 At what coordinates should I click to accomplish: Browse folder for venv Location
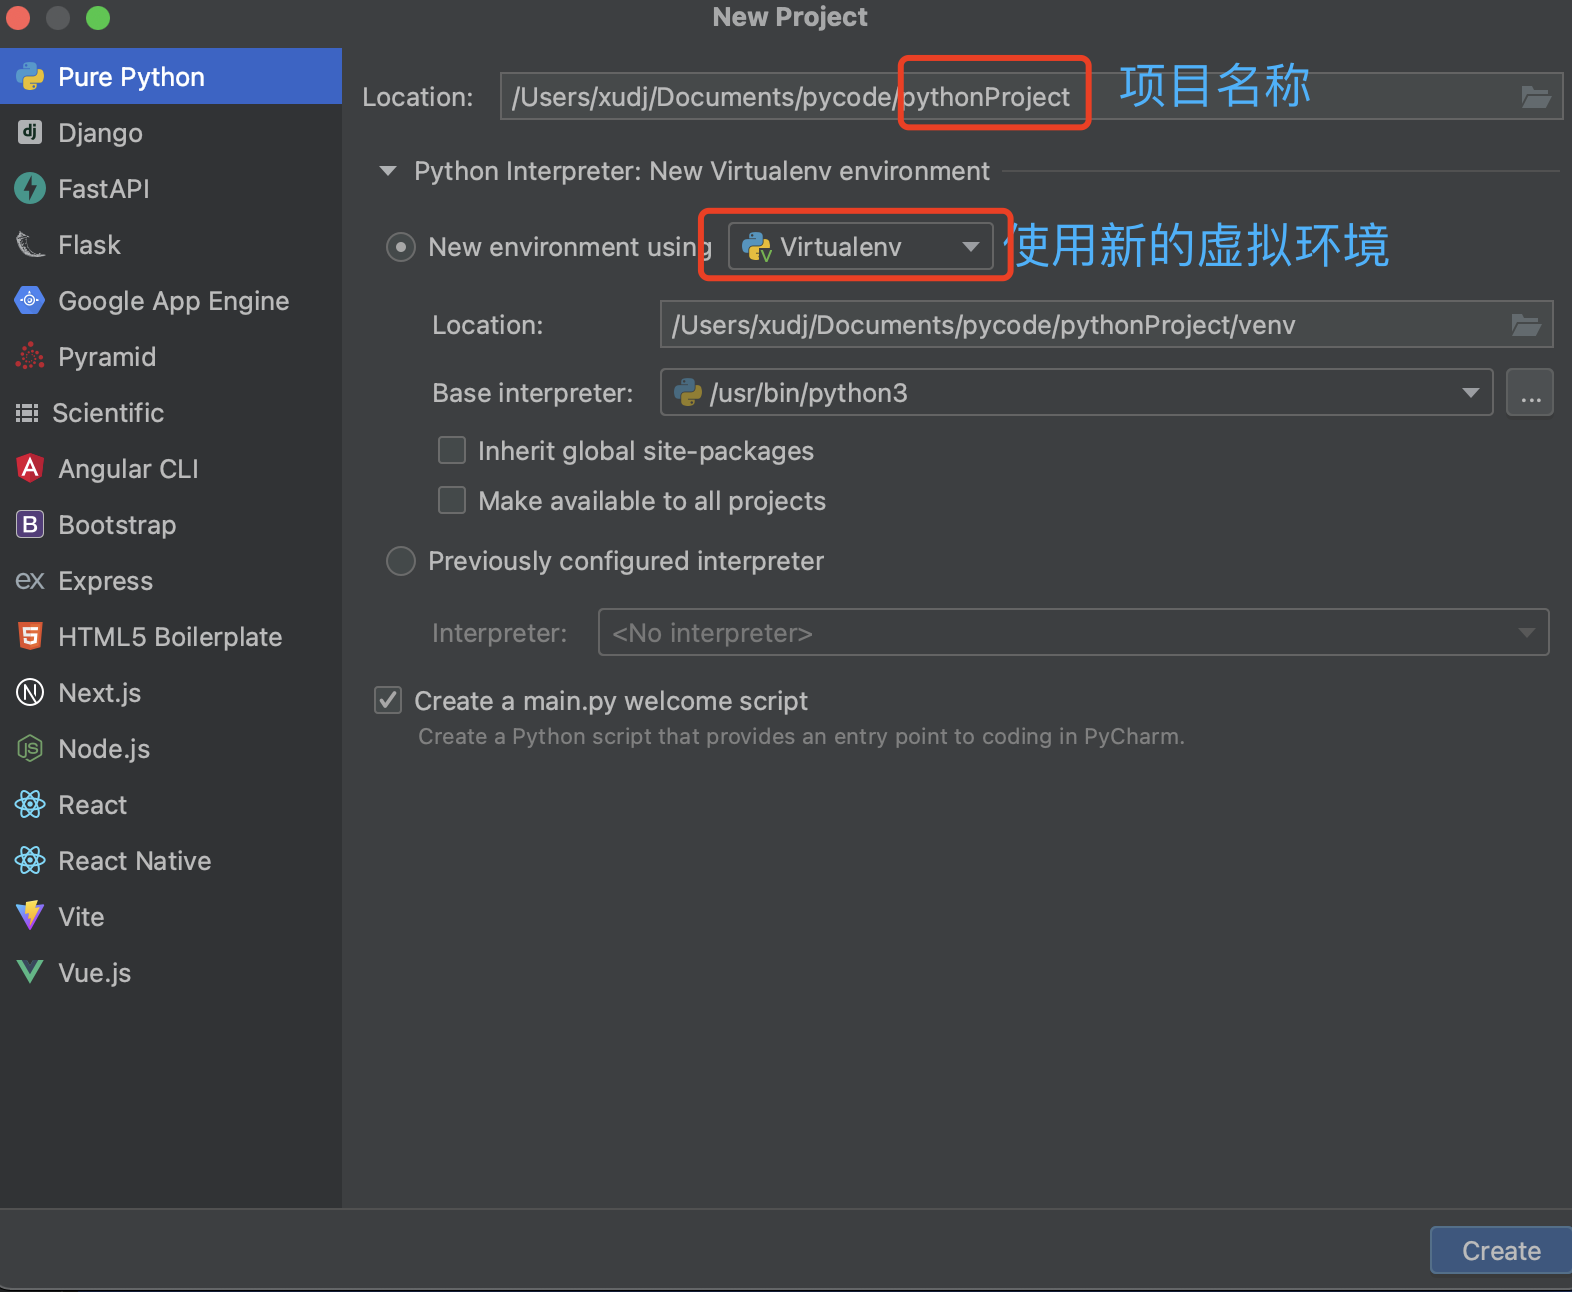[x=1526, y=325]
